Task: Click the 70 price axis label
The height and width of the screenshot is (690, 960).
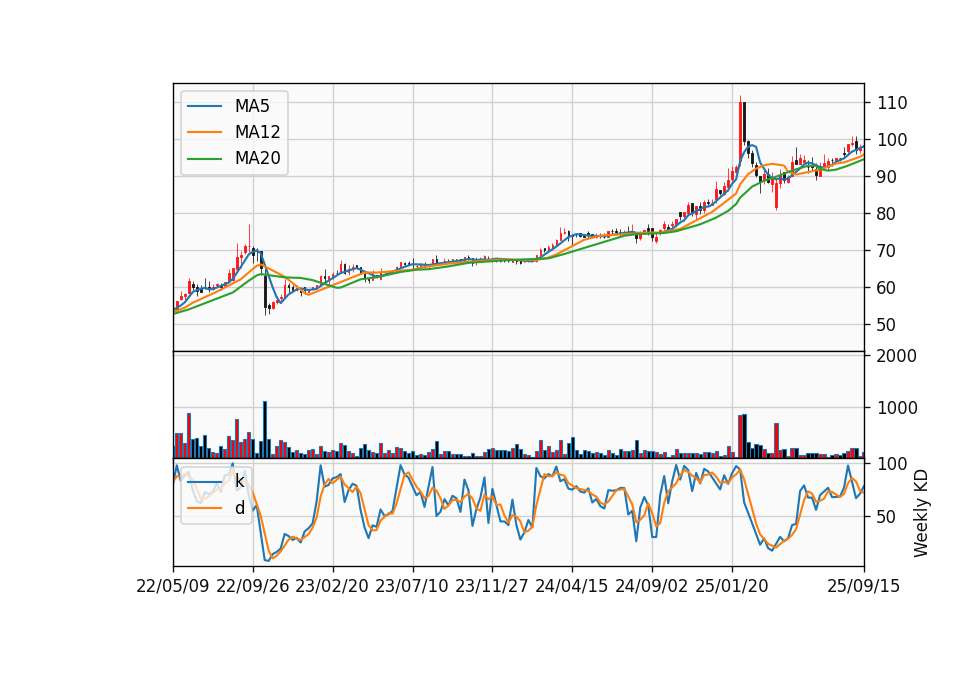Action: (887, 251)
